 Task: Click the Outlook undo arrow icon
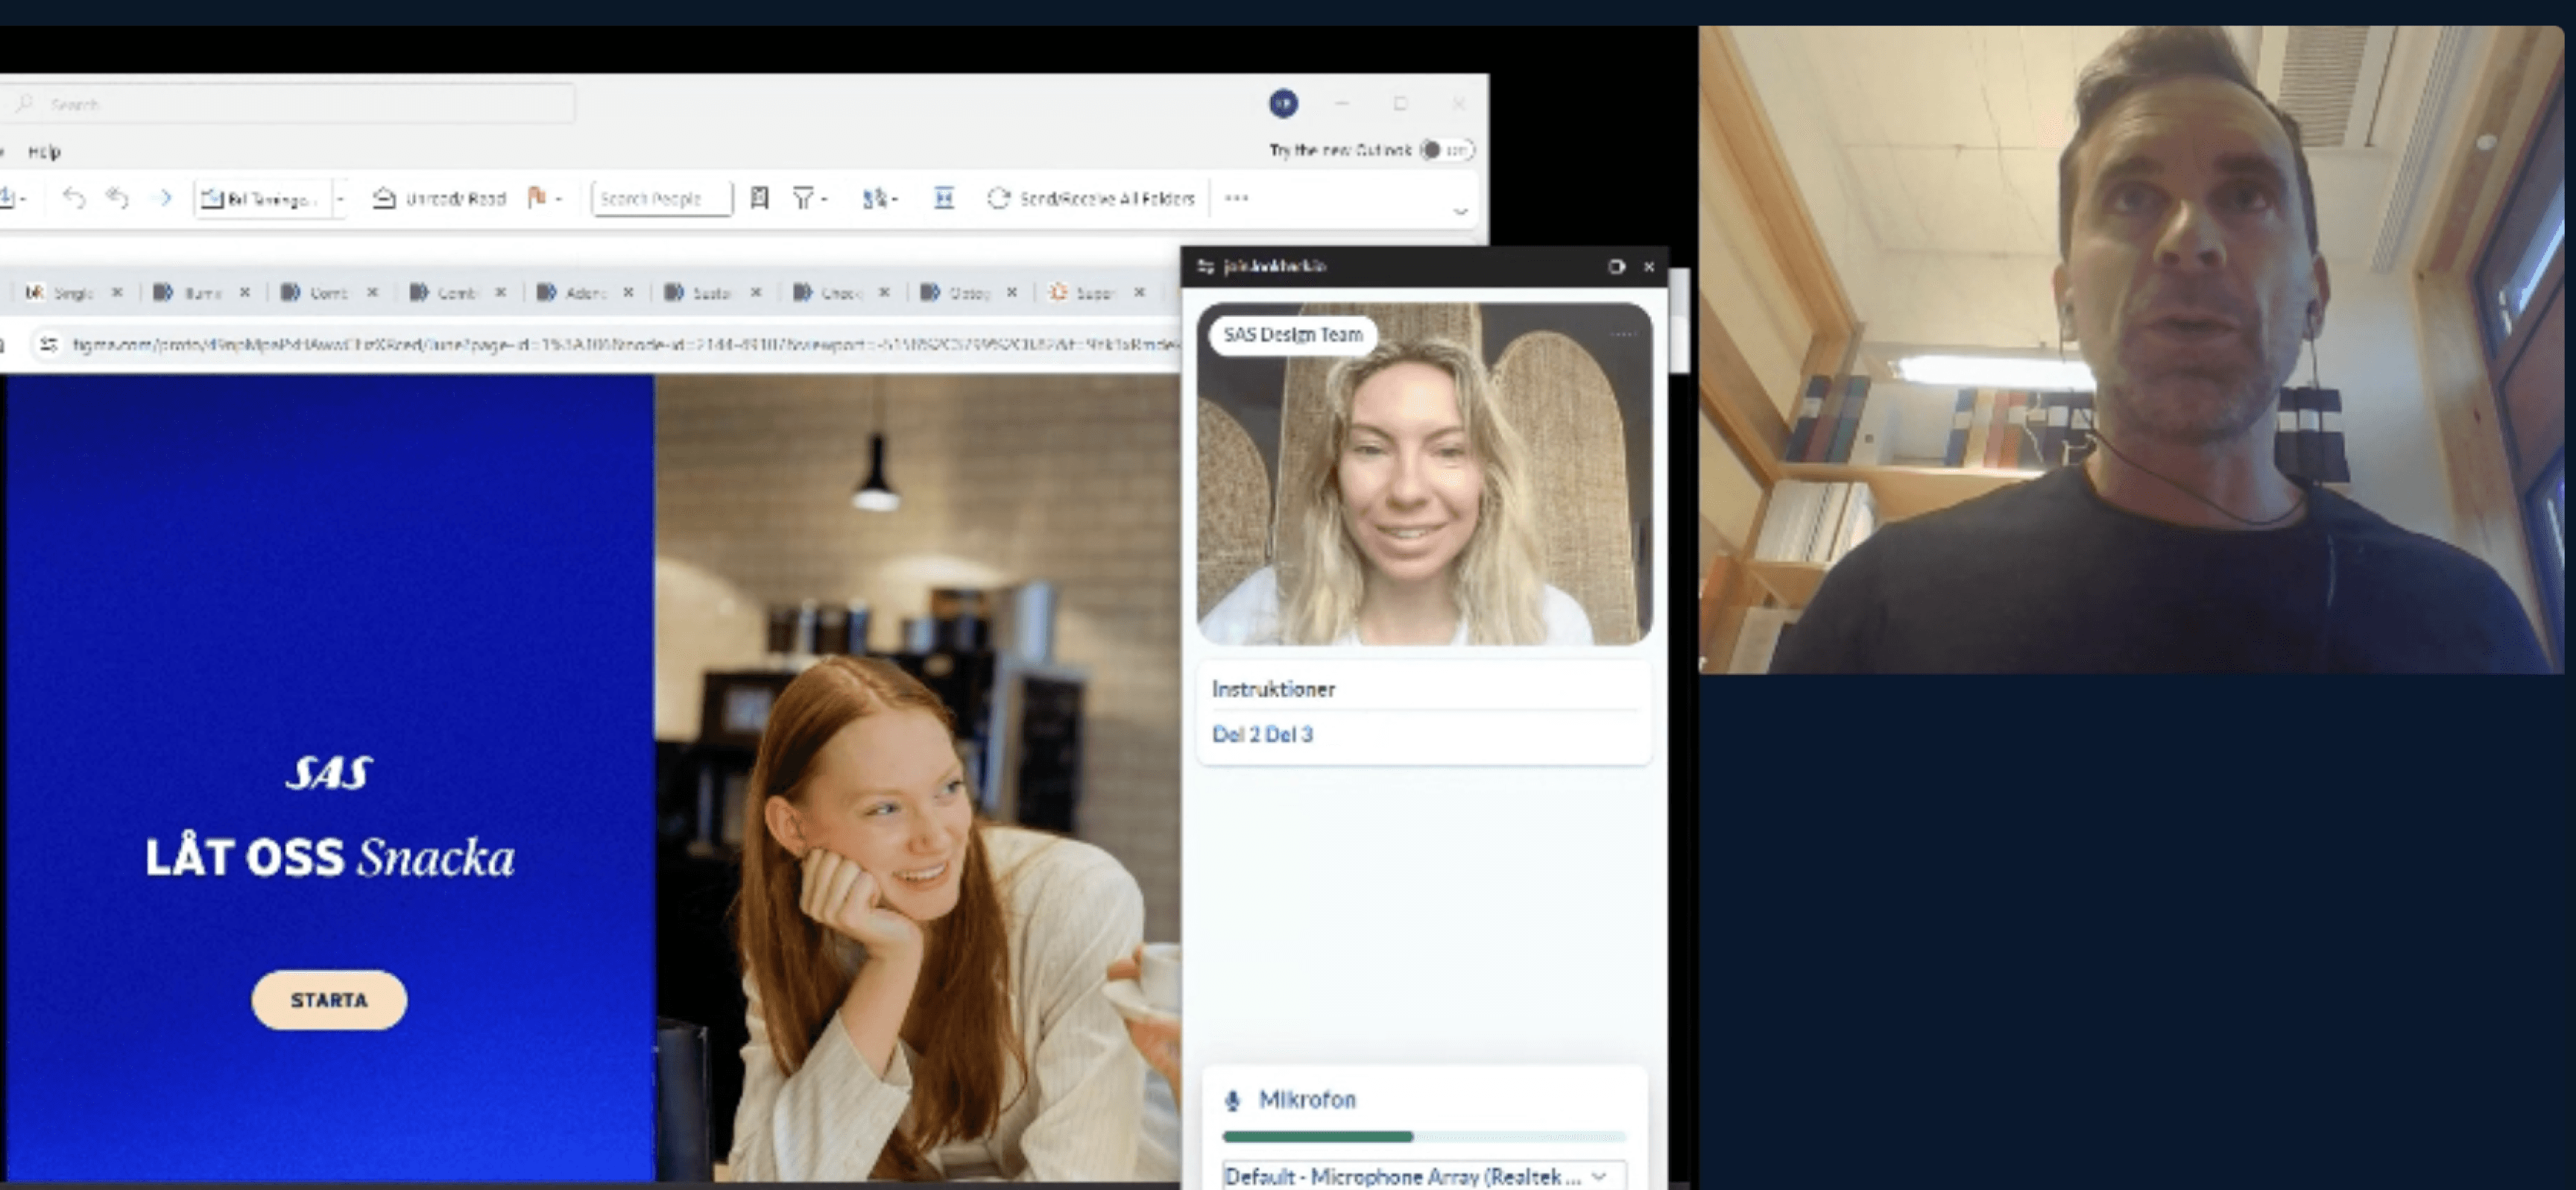(x=73, y=198)
